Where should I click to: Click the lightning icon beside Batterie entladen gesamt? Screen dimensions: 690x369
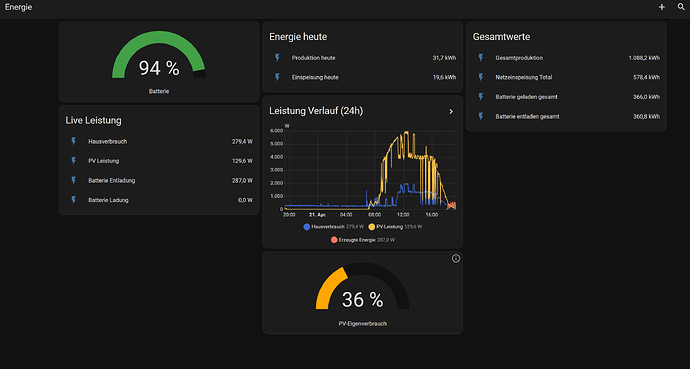click(481, 117)
